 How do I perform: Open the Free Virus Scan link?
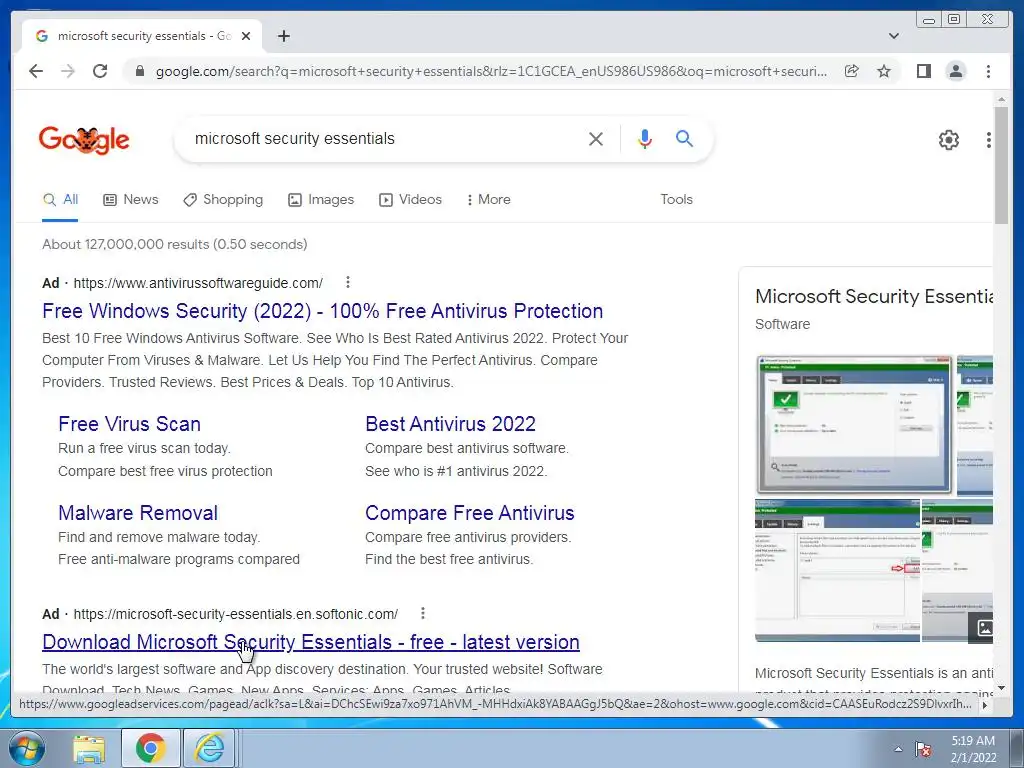129,424
